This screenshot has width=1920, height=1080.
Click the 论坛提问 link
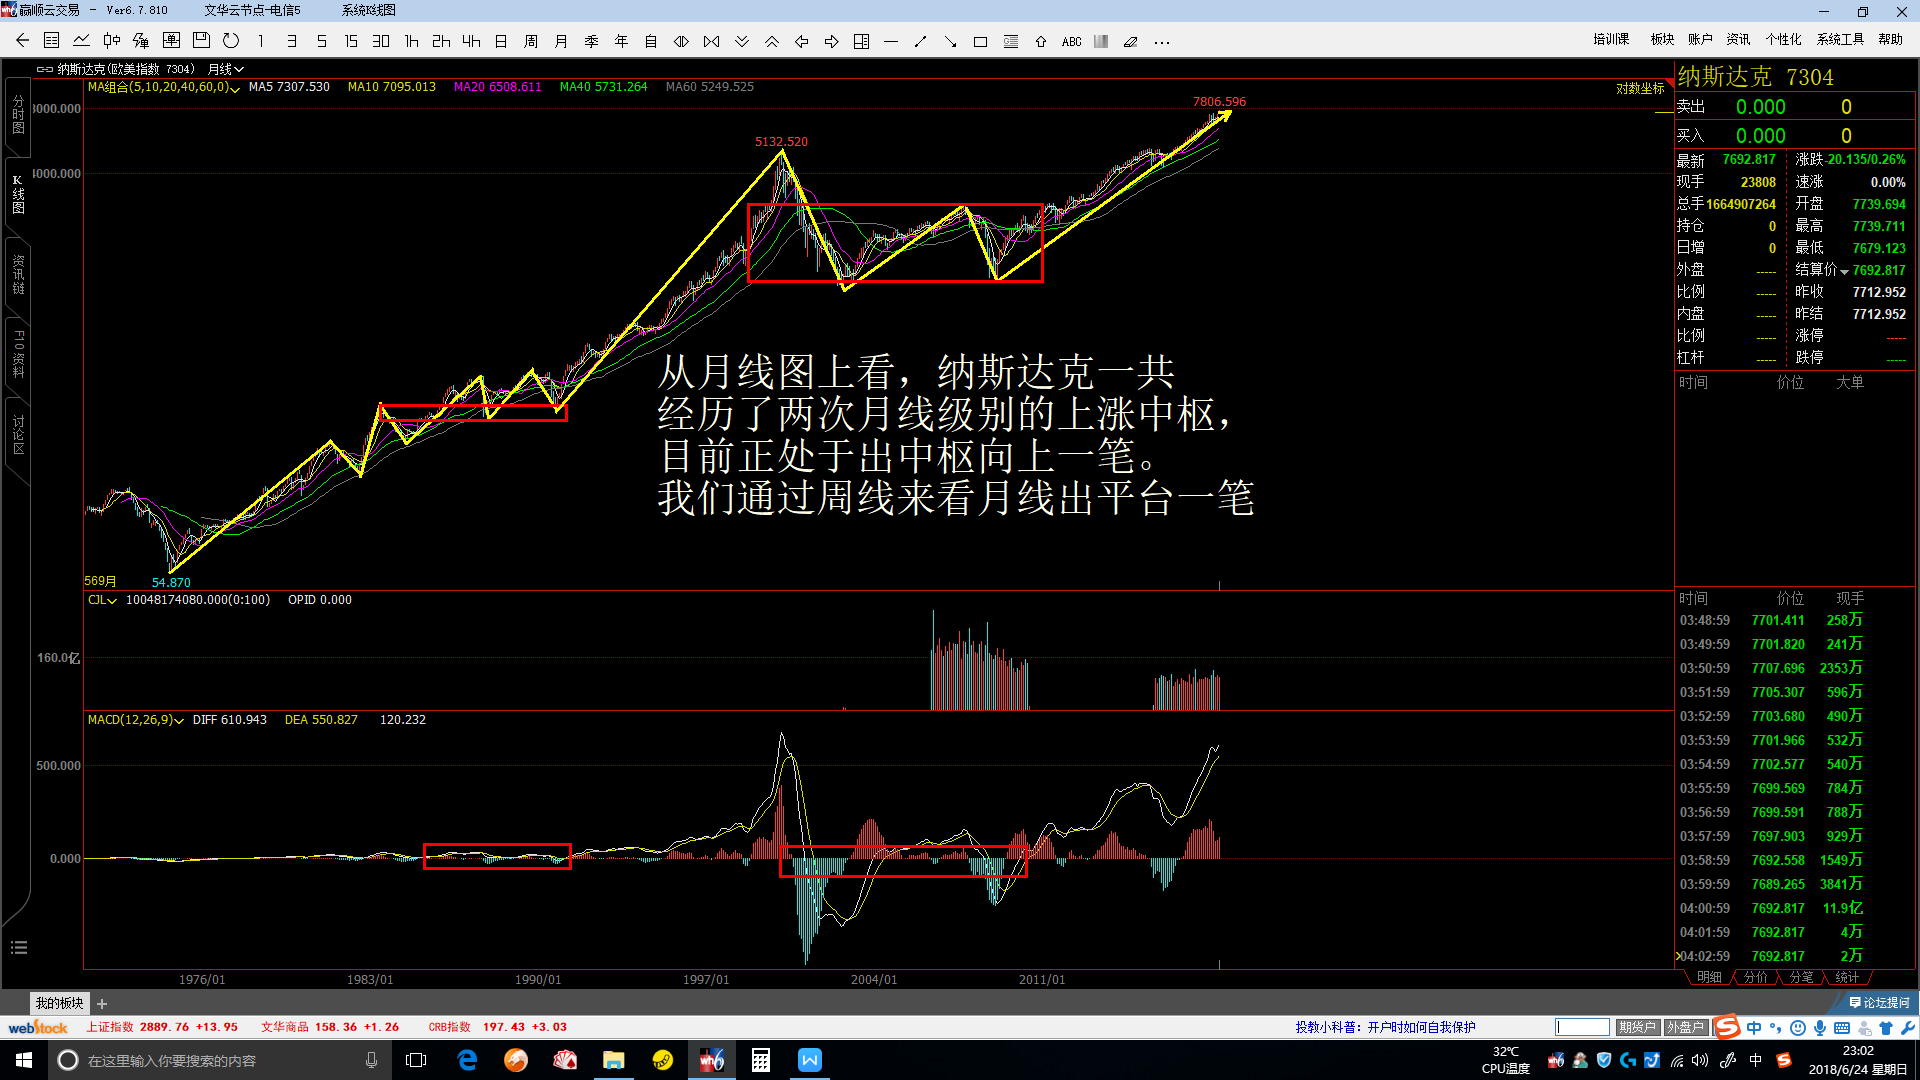pyautogui.click(x=1879, y=1002)
